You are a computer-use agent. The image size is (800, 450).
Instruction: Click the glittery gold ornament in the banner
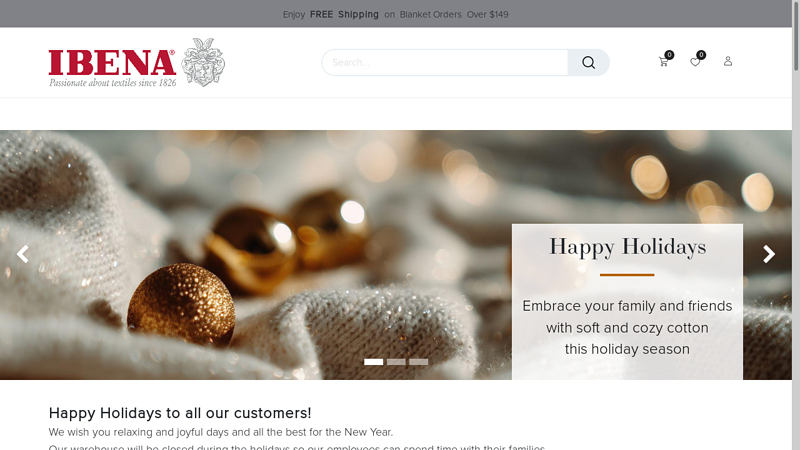[181, 305]
